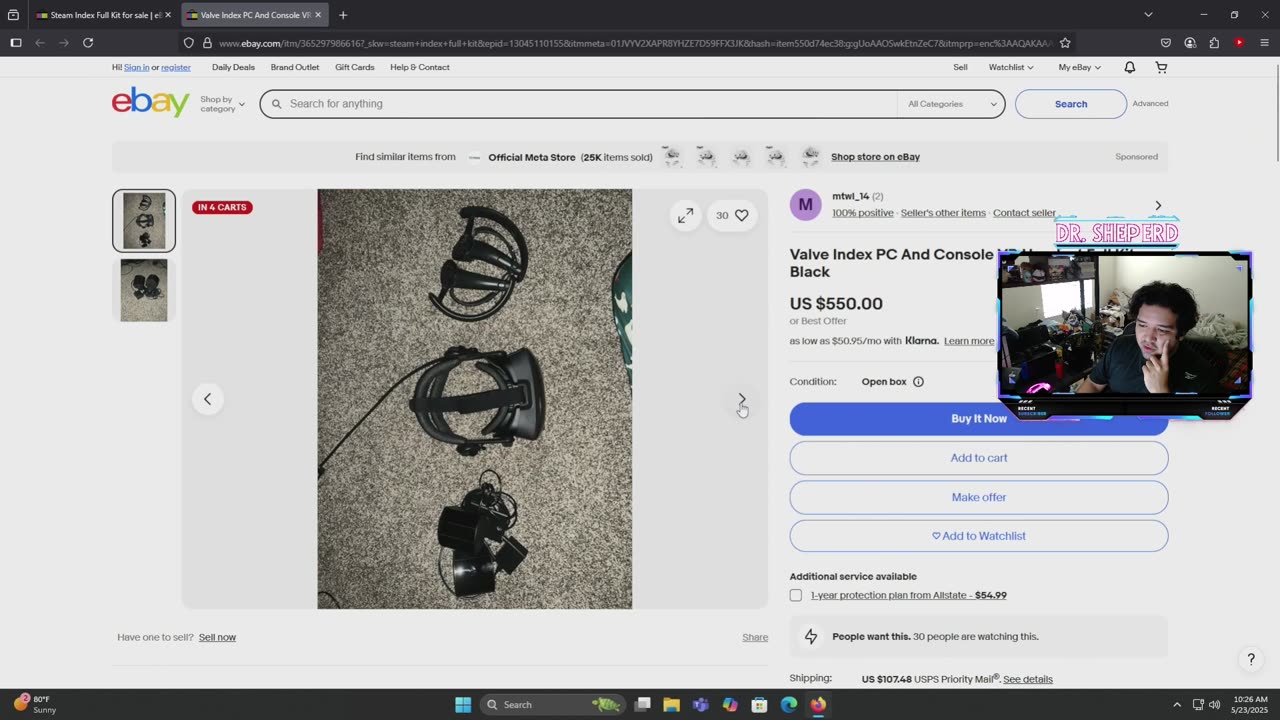1280x720 pixels.
Task: Open the taskbar volume speaker icon
Action: [x=1214, y=704]
